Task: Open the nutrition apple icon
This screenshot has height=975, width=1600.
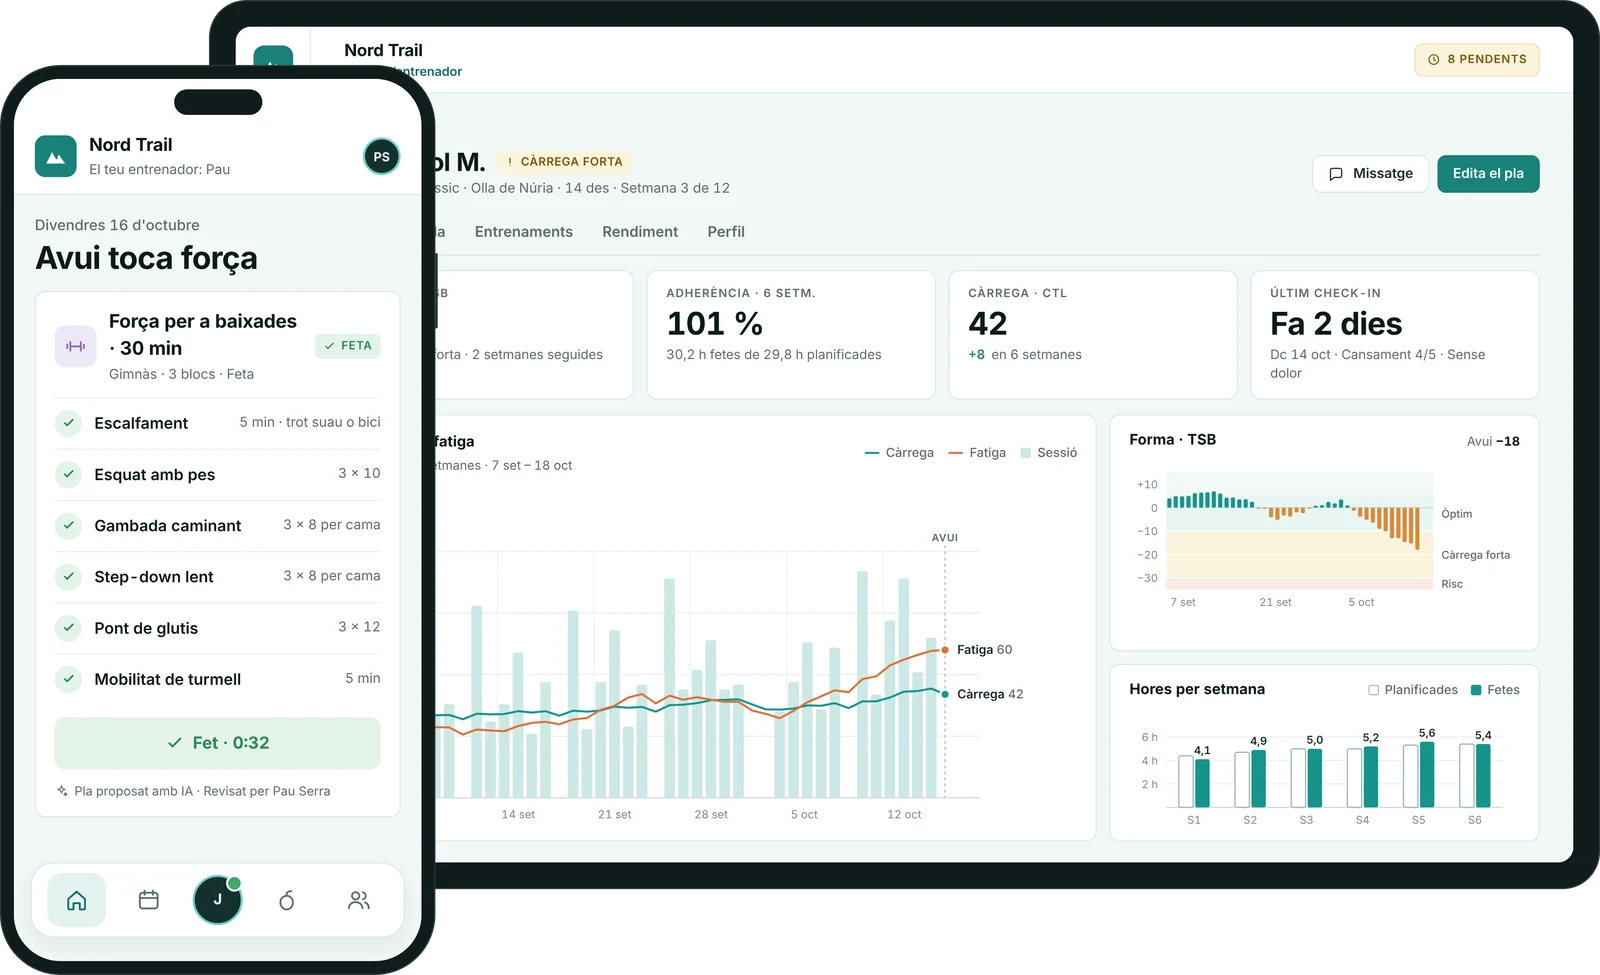Action: click(287, 900)
